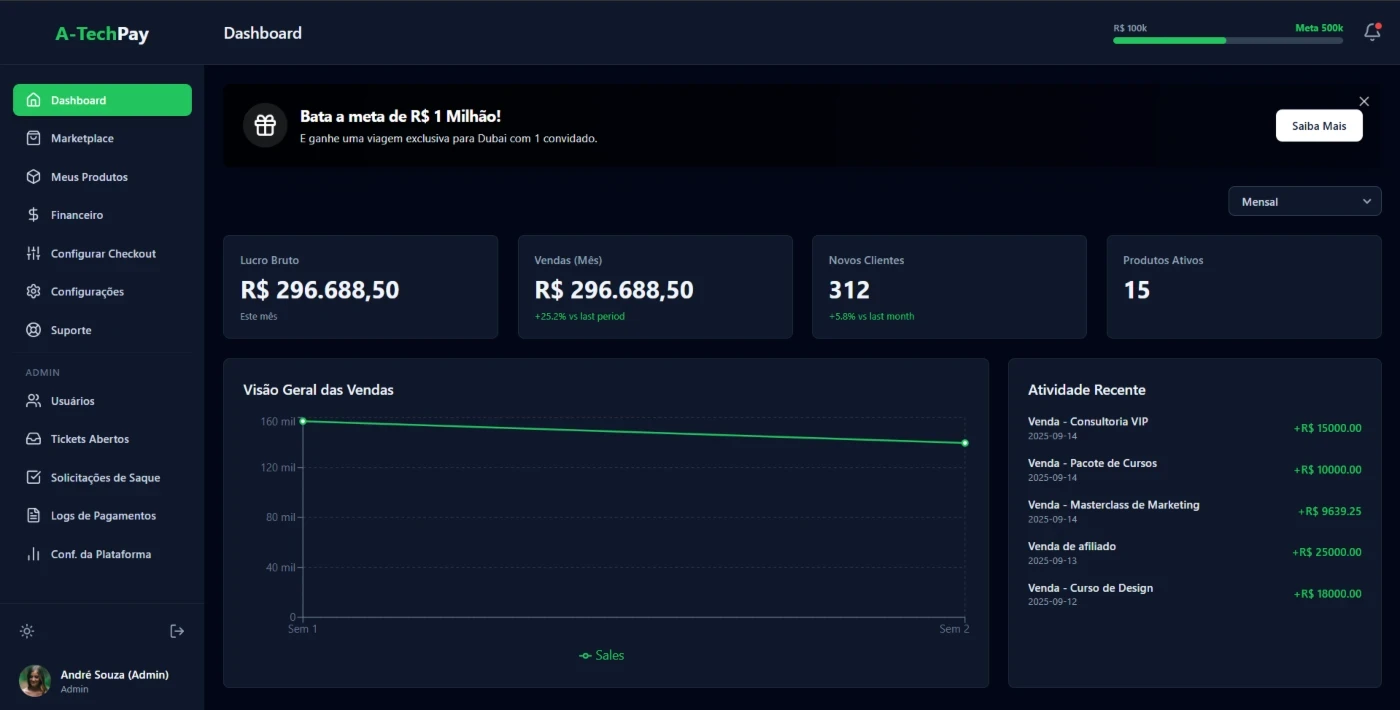Toggle the light/dark theme sun icon
Image resolution: width=1400 pixels, height=710 pixels.
pyautogui.click(x=27, y=631)
